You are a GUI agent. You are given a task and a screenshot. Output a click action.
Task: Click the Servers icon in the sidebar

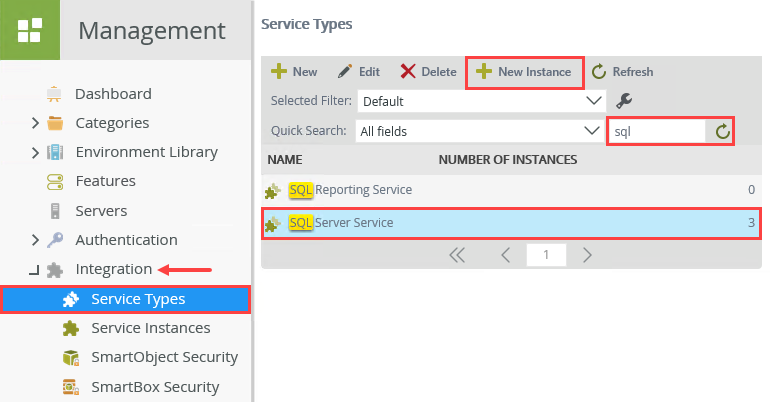click(56, 211)
